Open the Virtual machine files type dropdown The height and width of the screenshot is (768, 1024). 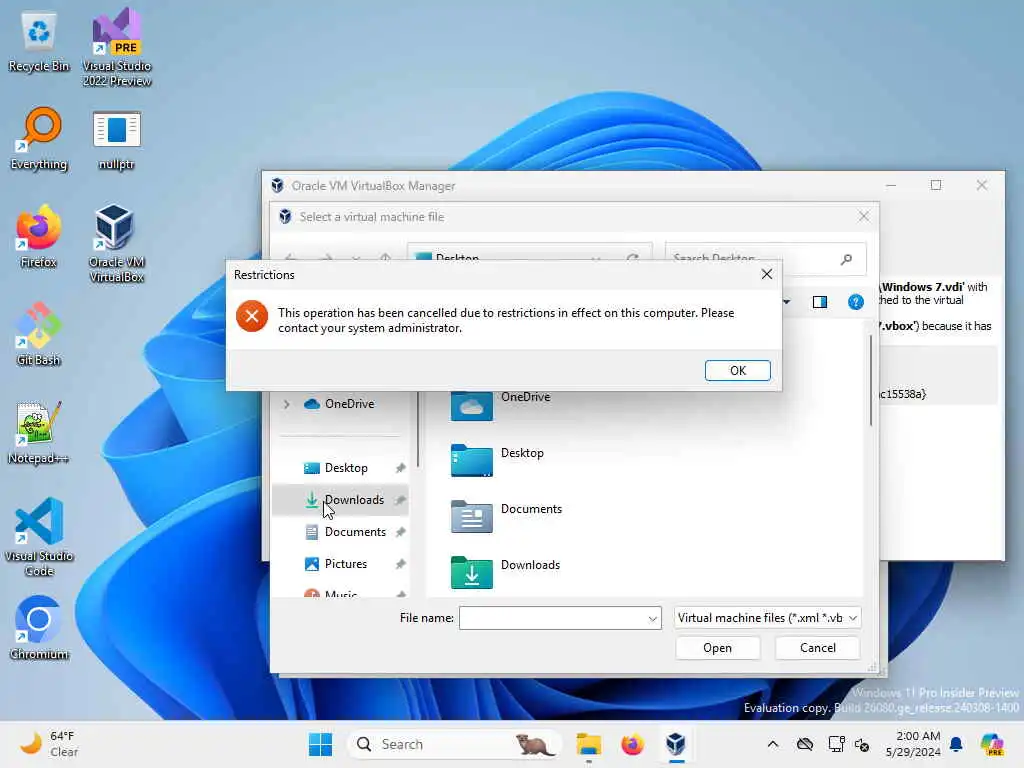767,618
